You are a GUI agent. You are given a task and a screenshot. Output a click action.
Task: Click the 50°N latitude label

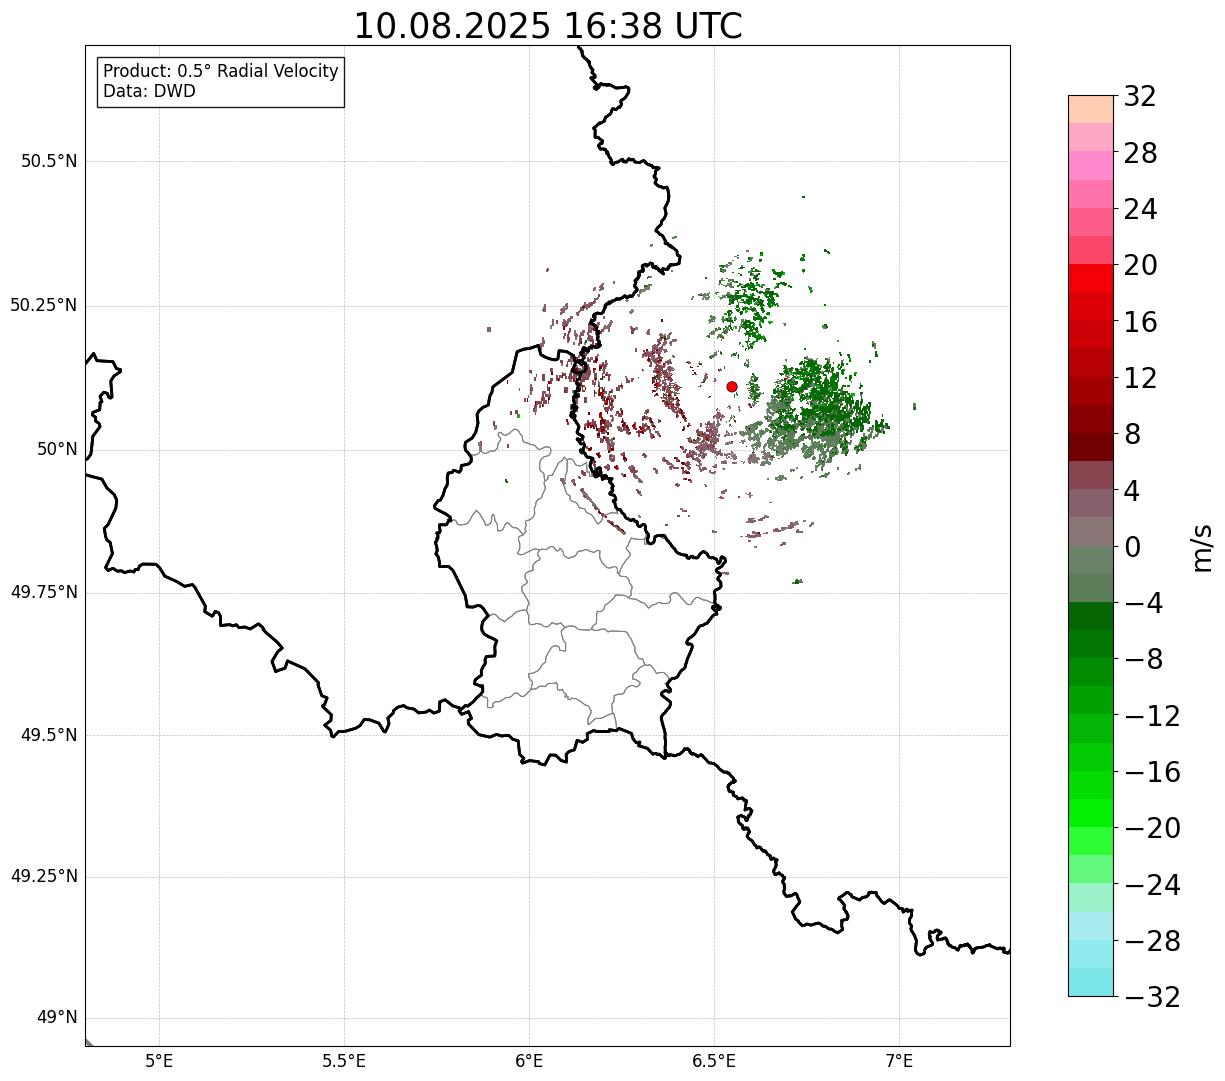coord(58,449)
